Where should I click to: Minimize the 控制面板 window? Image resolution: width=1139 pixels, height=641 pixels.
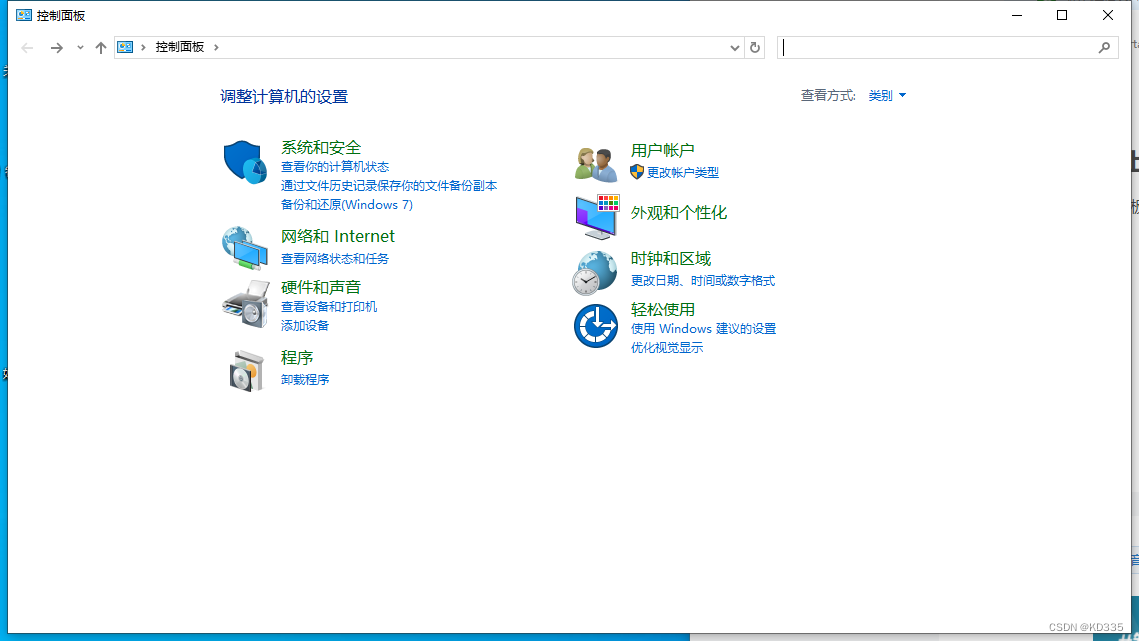(1017, 15)
